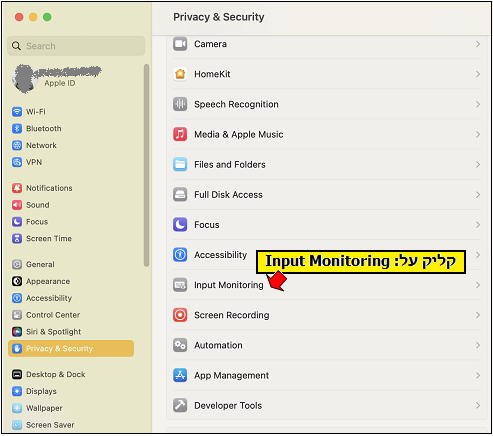Click the Notifications bell sidebar icon

point(17,188)
